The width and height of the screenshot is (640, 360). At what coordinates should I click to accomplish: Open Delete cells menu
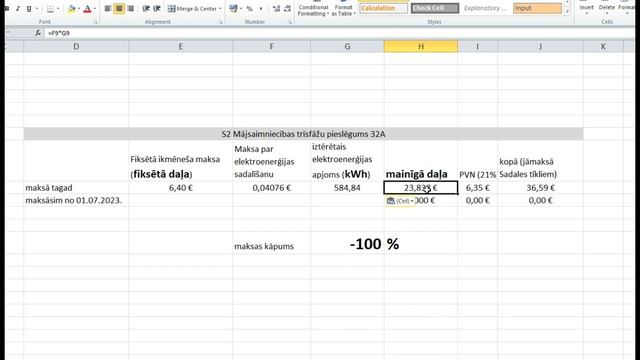coord(607,8)
